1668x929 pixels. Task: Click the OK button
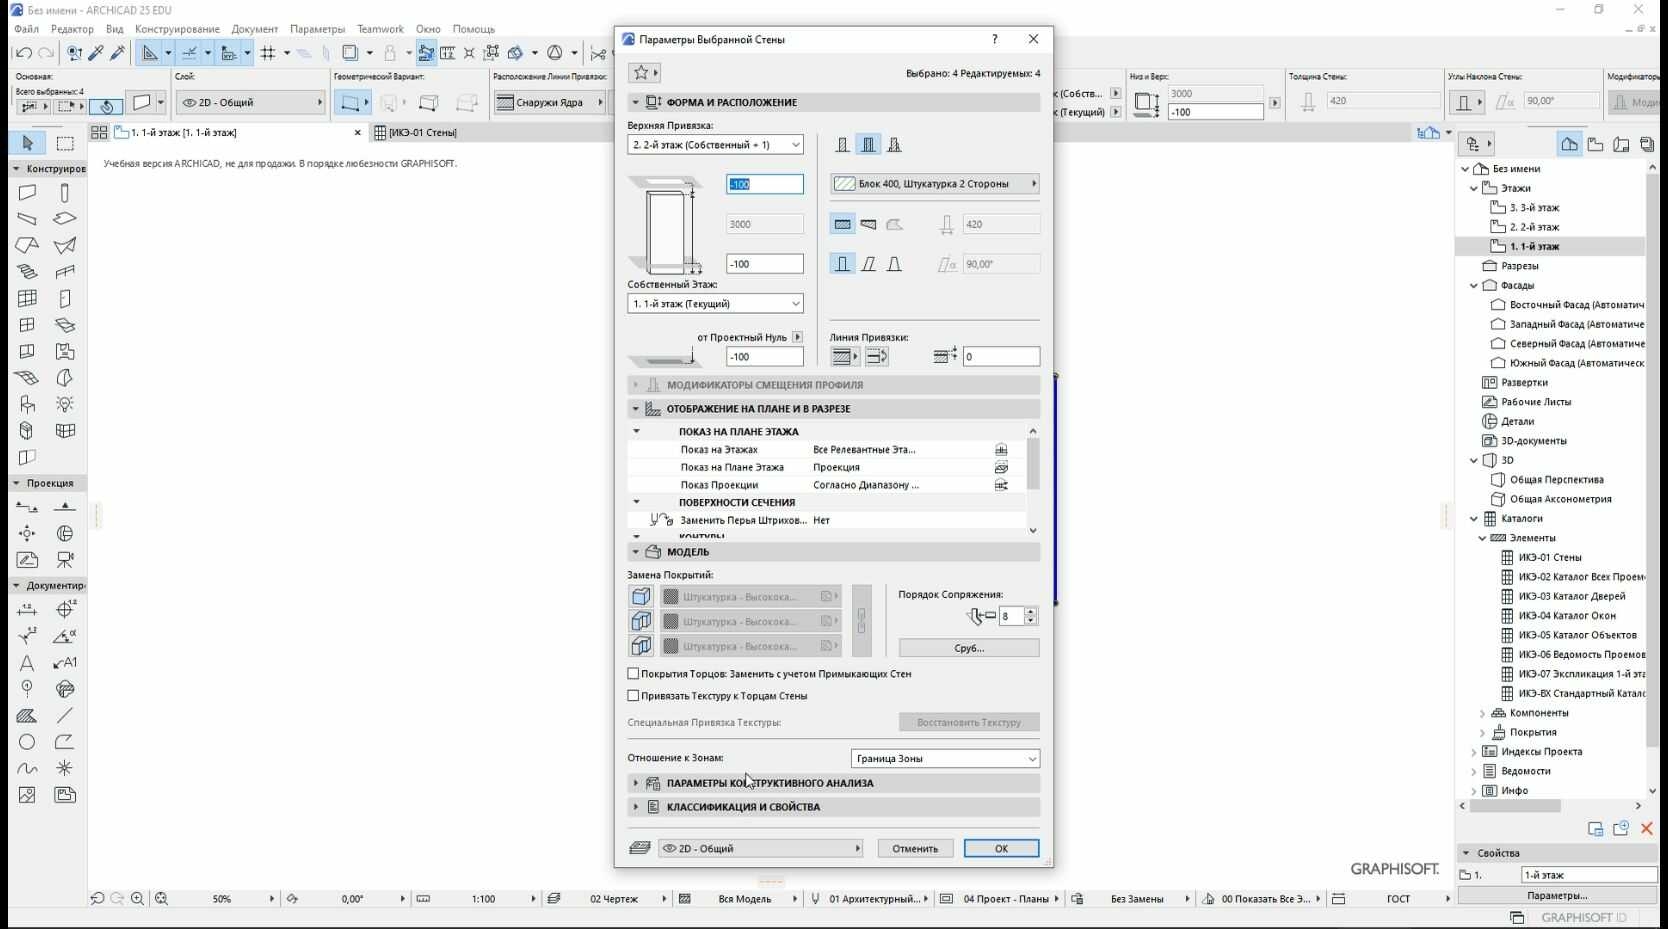[1001, 848]
